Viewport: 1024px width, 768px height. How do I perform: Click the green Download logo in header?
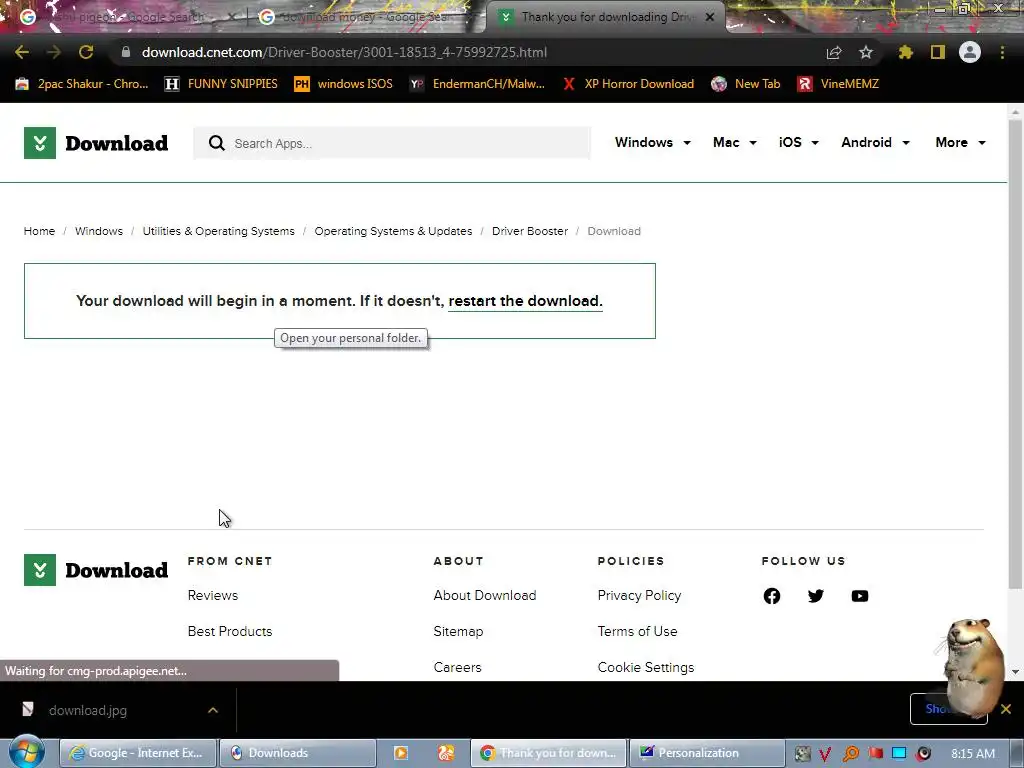96,143
